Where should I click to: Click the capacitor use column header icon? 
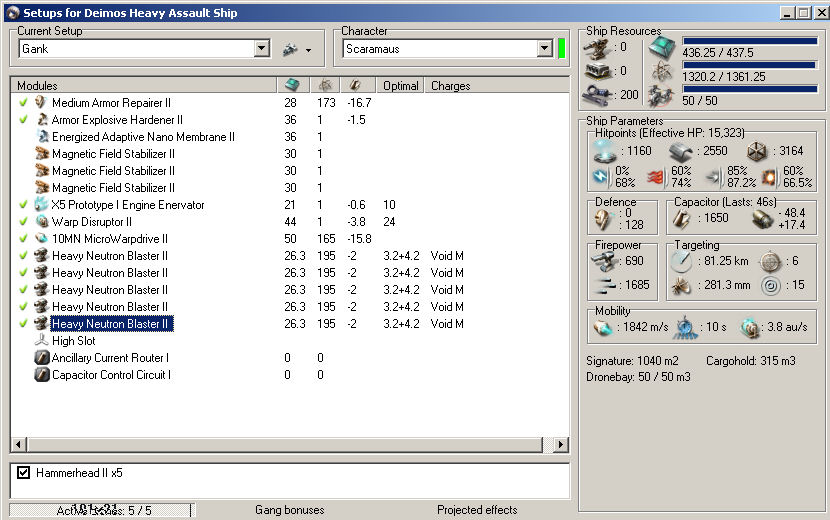[355, 85]
